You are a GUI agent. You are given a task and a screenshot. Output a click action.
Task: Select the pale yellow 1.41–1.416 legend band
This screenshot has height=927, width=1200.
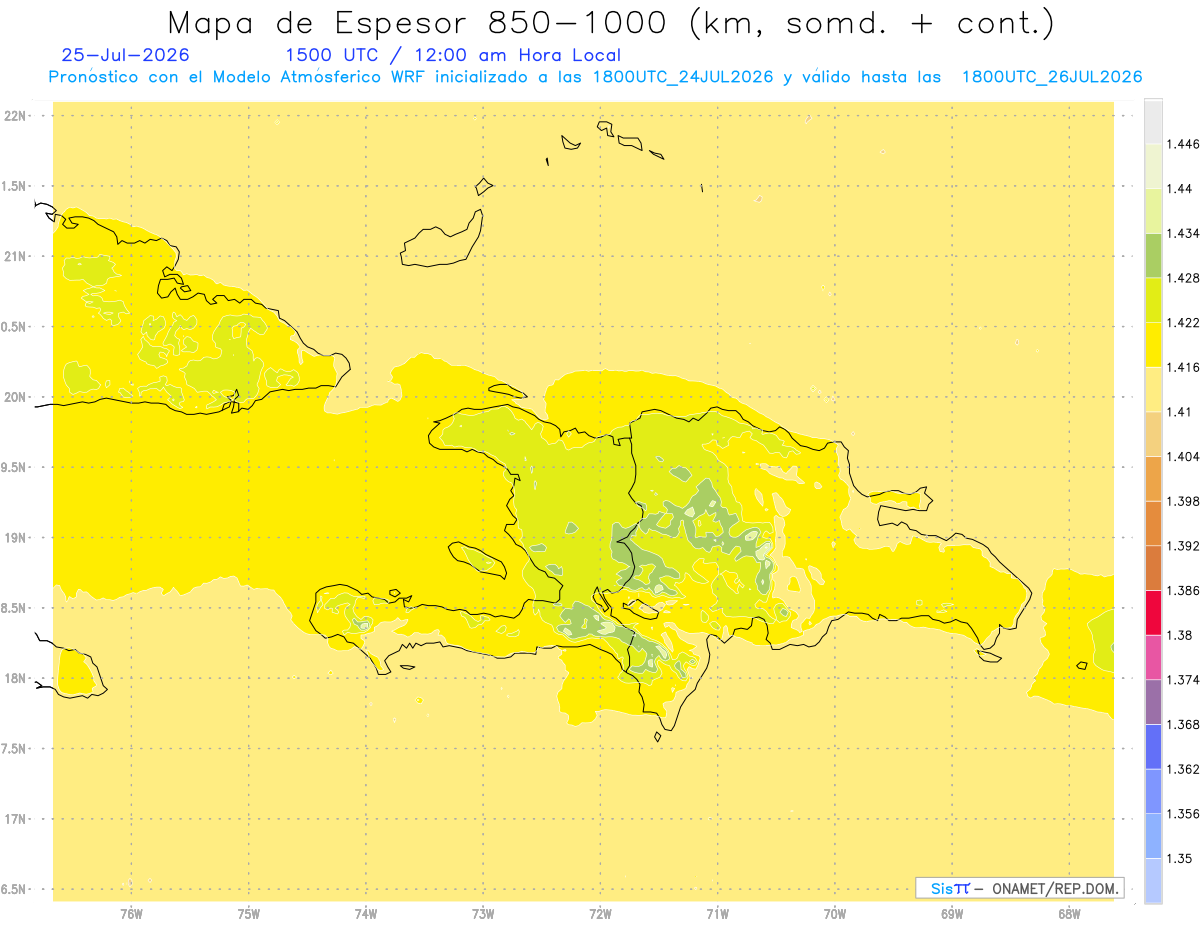pyautogui.click(x=1153, y=389)
